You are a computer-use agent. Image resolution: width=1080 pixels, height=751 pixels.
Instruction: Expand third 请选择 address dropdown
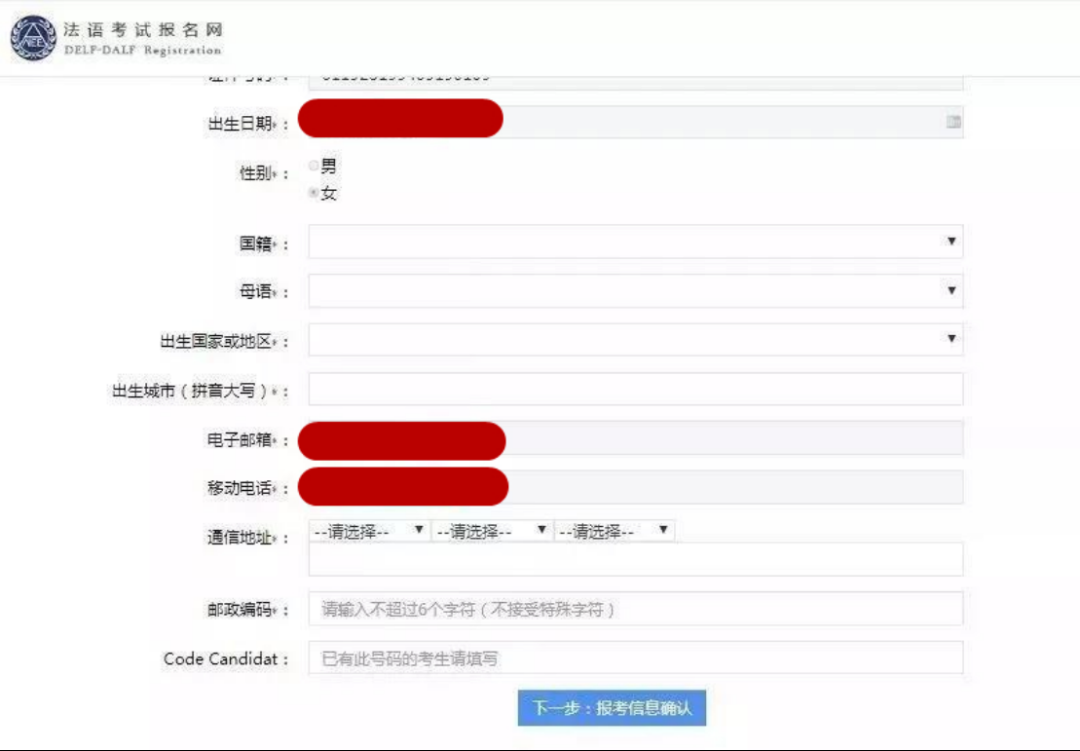pos(614,531)
